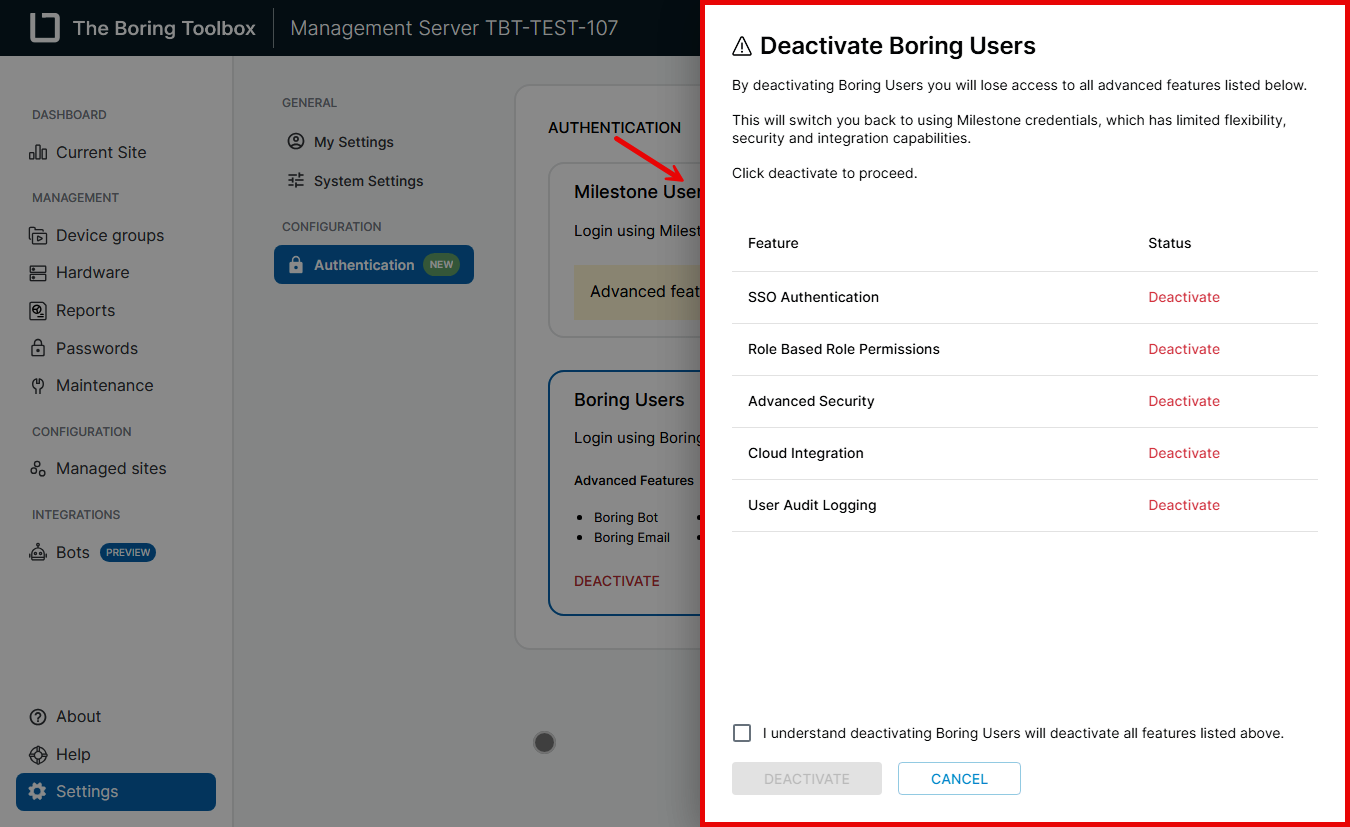
Task: Open Managed sites icon
Action: pyautogui.click(x=38, y=469)
